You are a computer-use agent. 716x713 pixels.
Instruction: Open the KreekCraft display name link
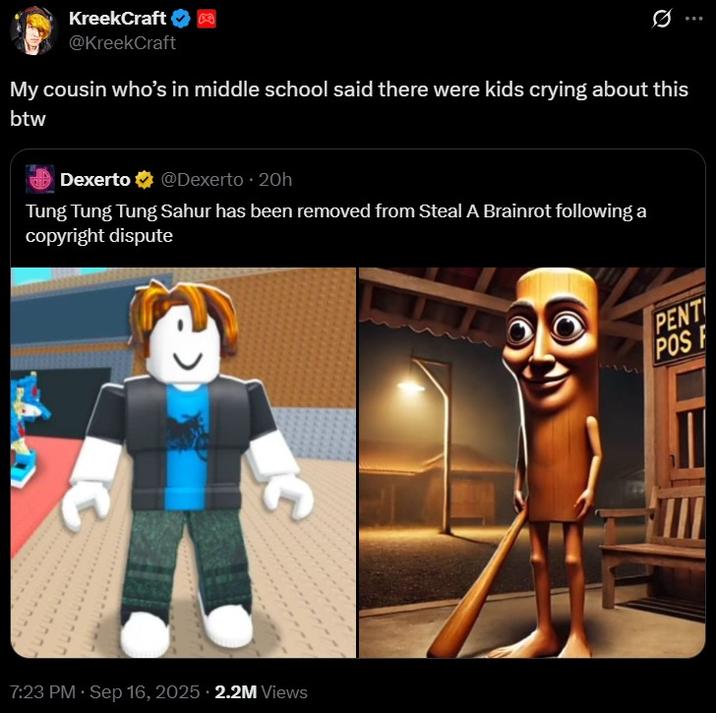(x=117, y=19)
